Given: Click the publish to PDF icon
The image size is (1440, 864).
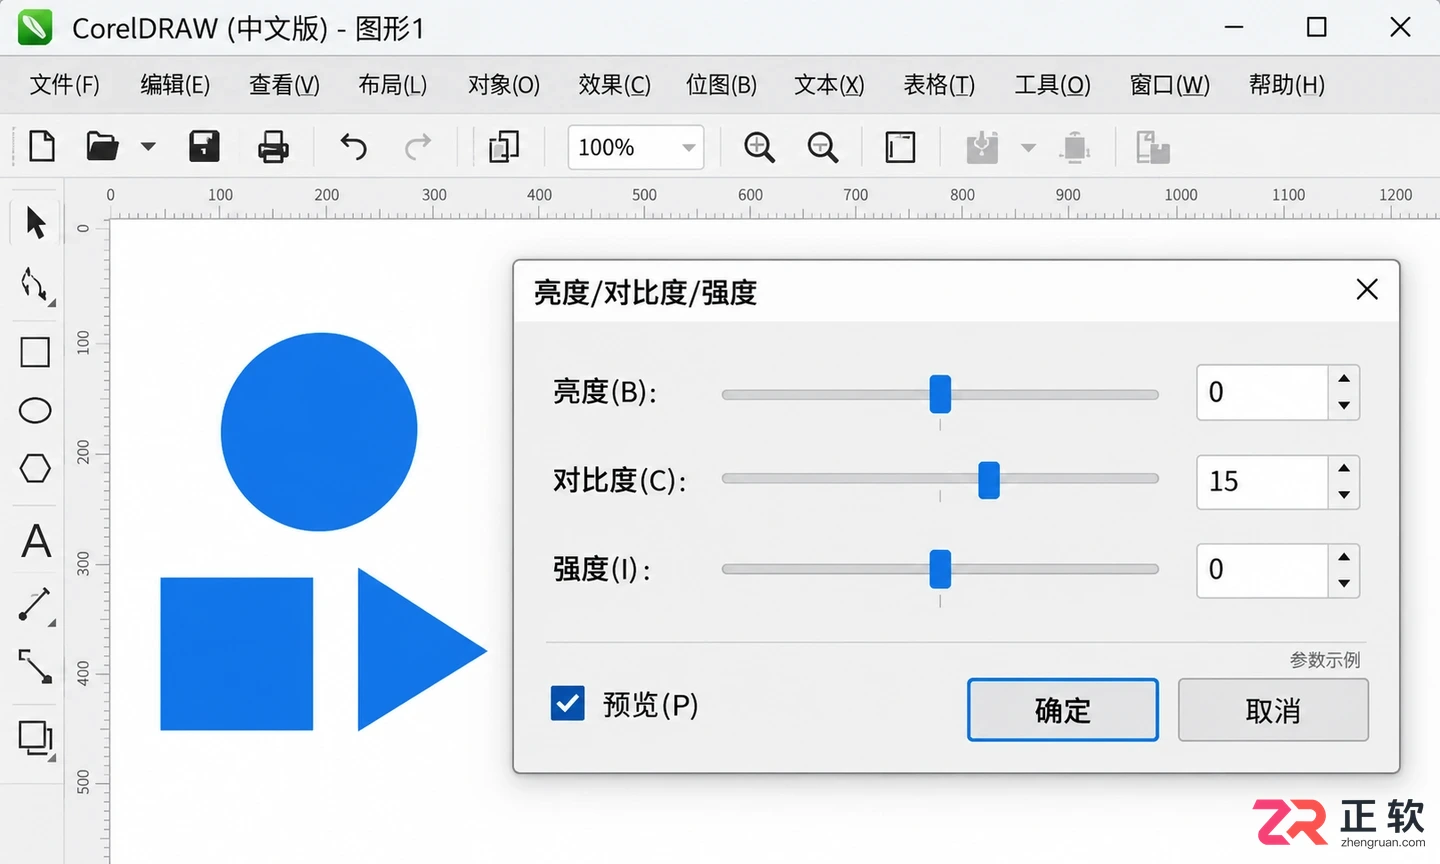Looking at the screenshot, I should tap(1152, 148).
